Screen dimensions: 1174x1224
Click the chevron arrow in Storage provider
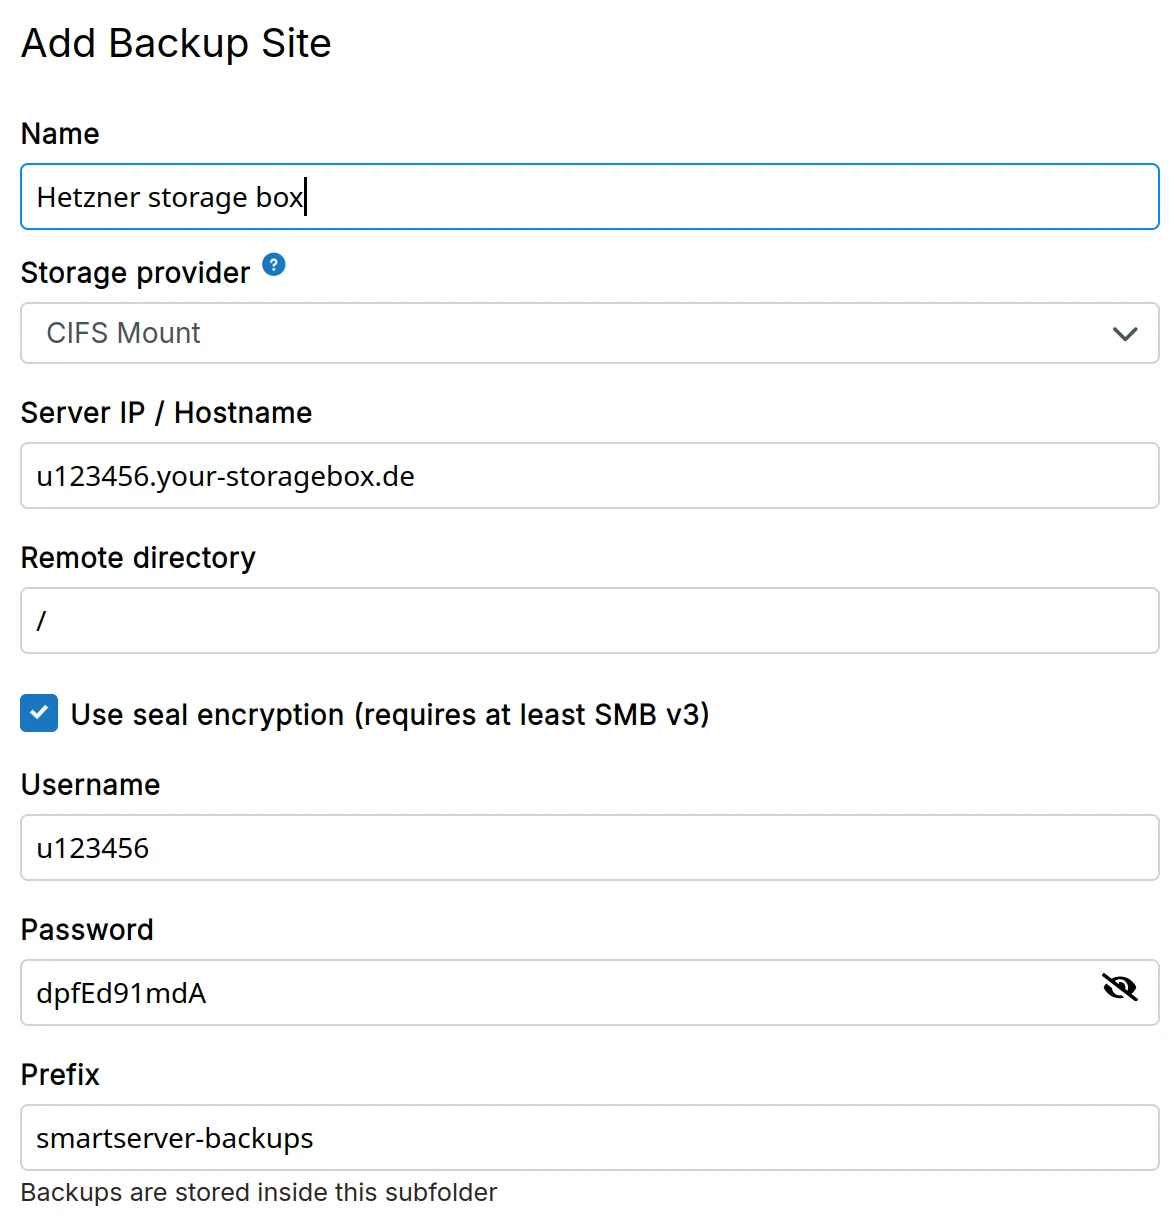click(x=1125, y=334)
